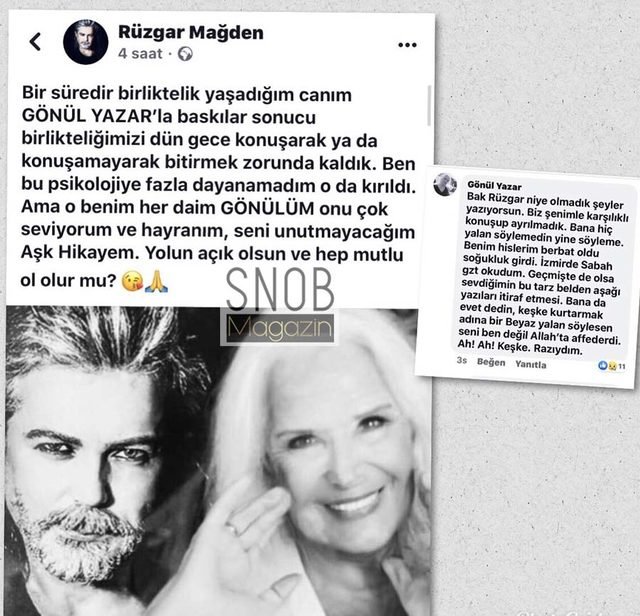Click the comment's '3s' timestamp

462,360
